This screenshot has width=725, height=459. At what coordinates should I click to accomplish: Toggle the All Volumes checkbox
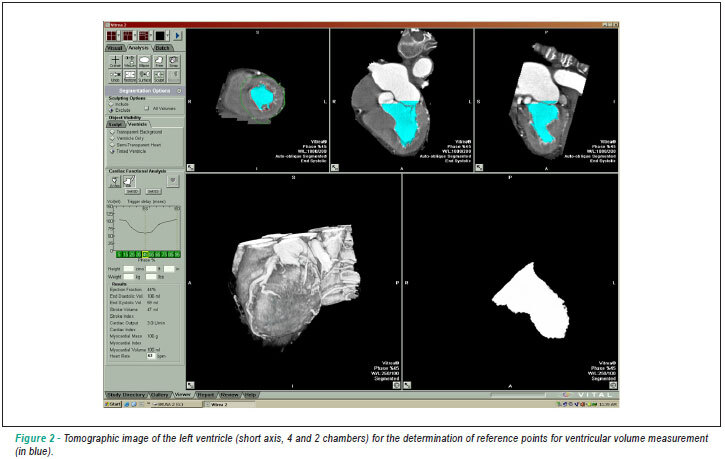(x=147, y=109)
